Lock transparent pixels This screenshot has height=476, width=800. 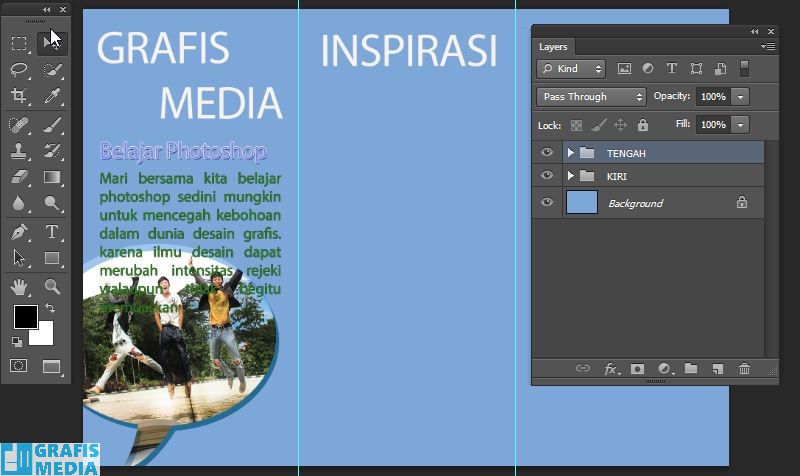(x=576, y=126)
